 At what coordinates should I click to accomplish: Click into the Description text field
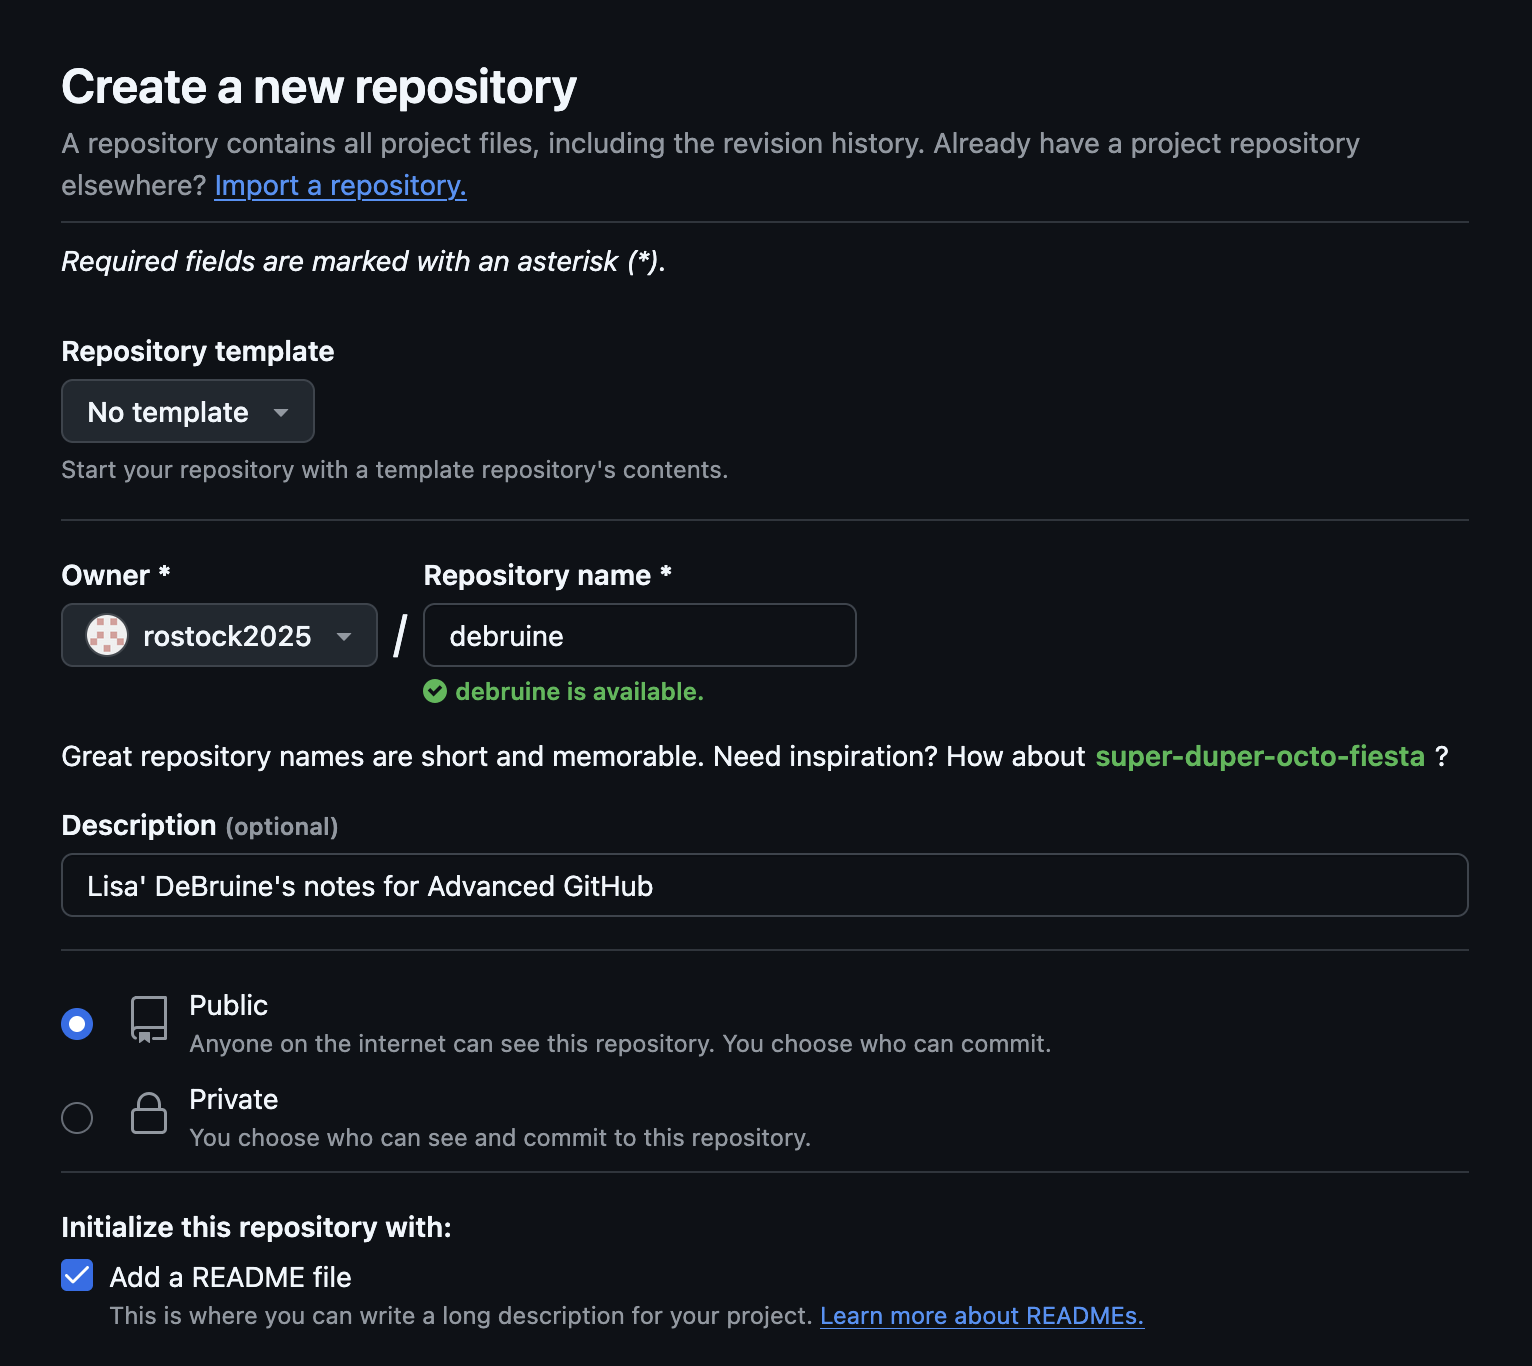(x=764, y=885)
